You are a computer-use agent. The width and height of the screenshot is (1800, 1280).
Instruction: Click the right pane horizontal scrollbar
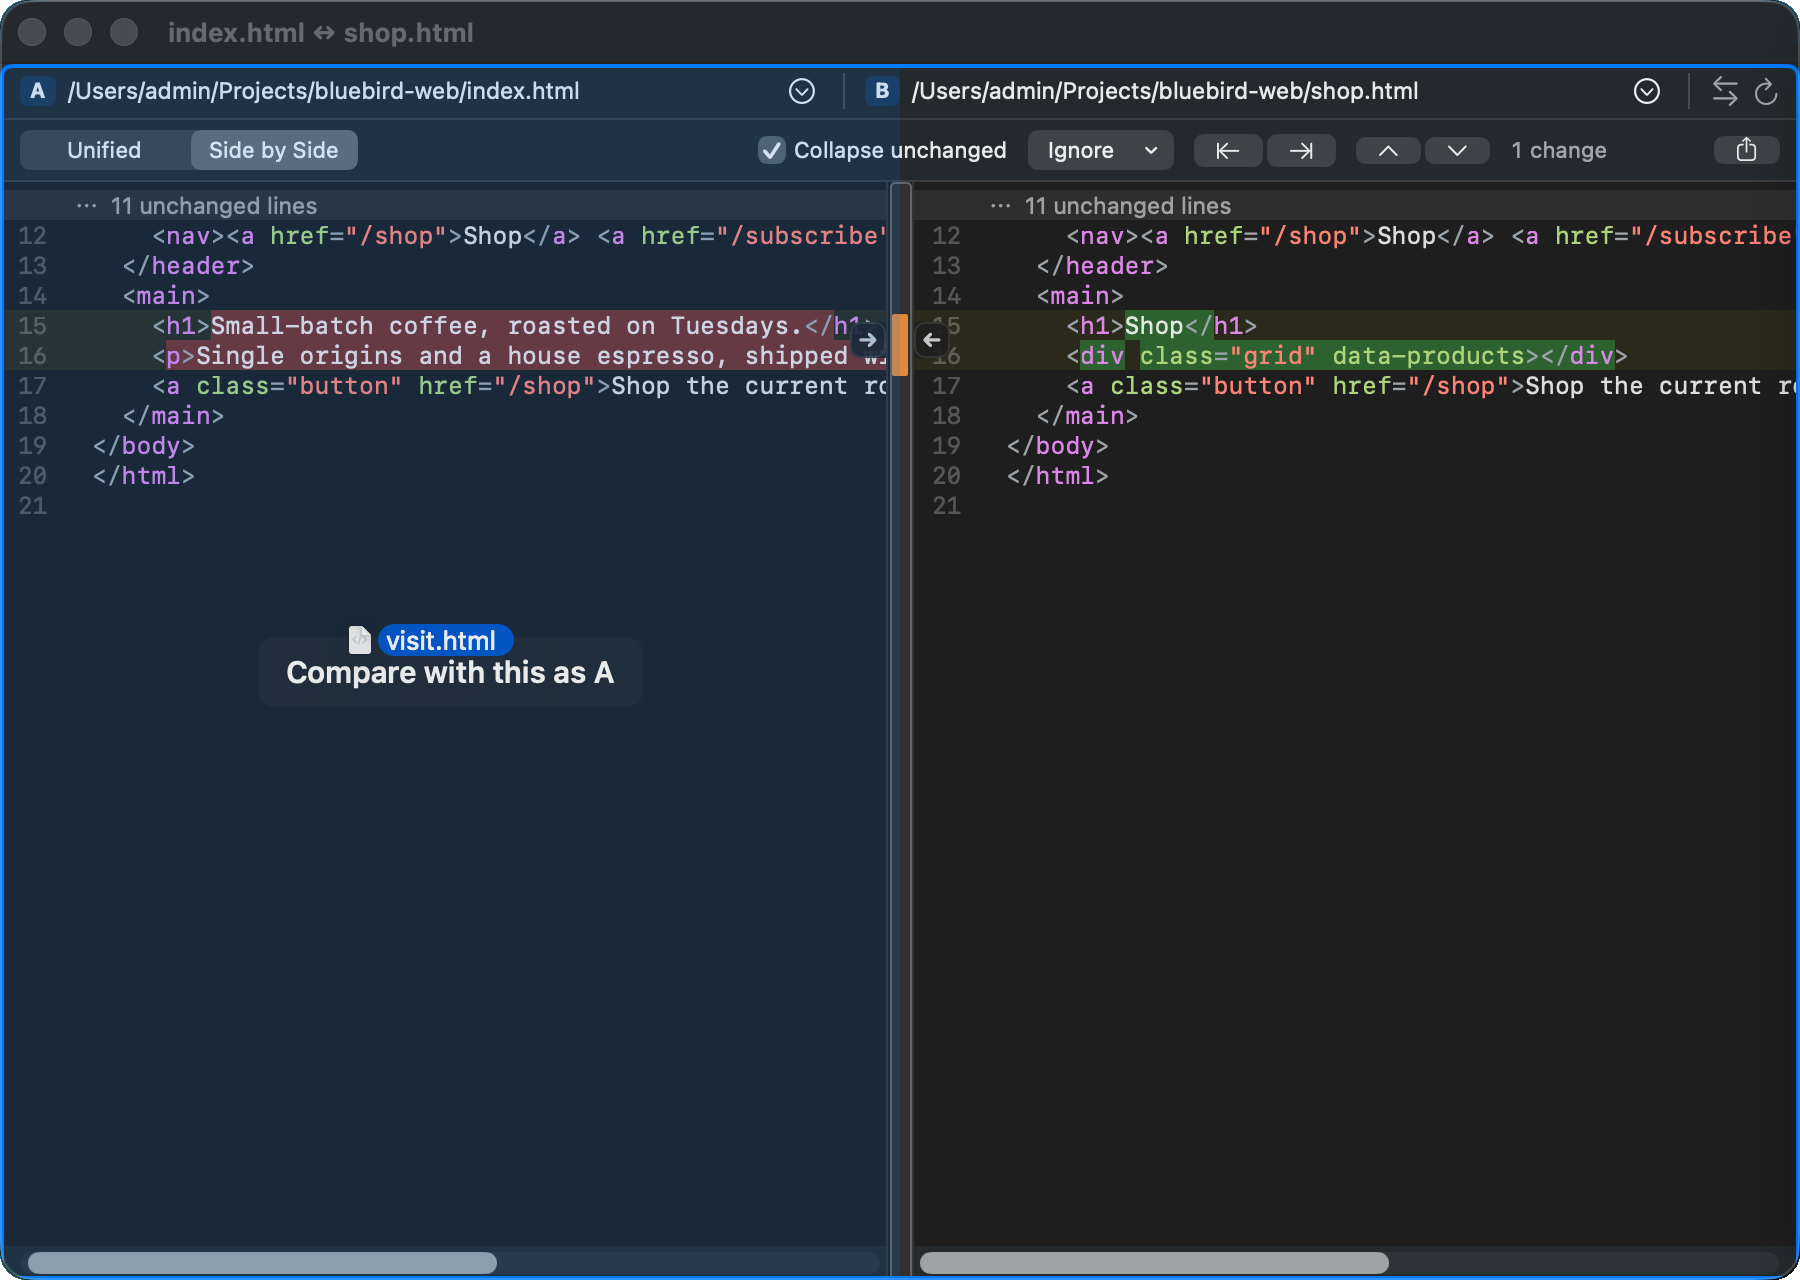point(1154,1262)
